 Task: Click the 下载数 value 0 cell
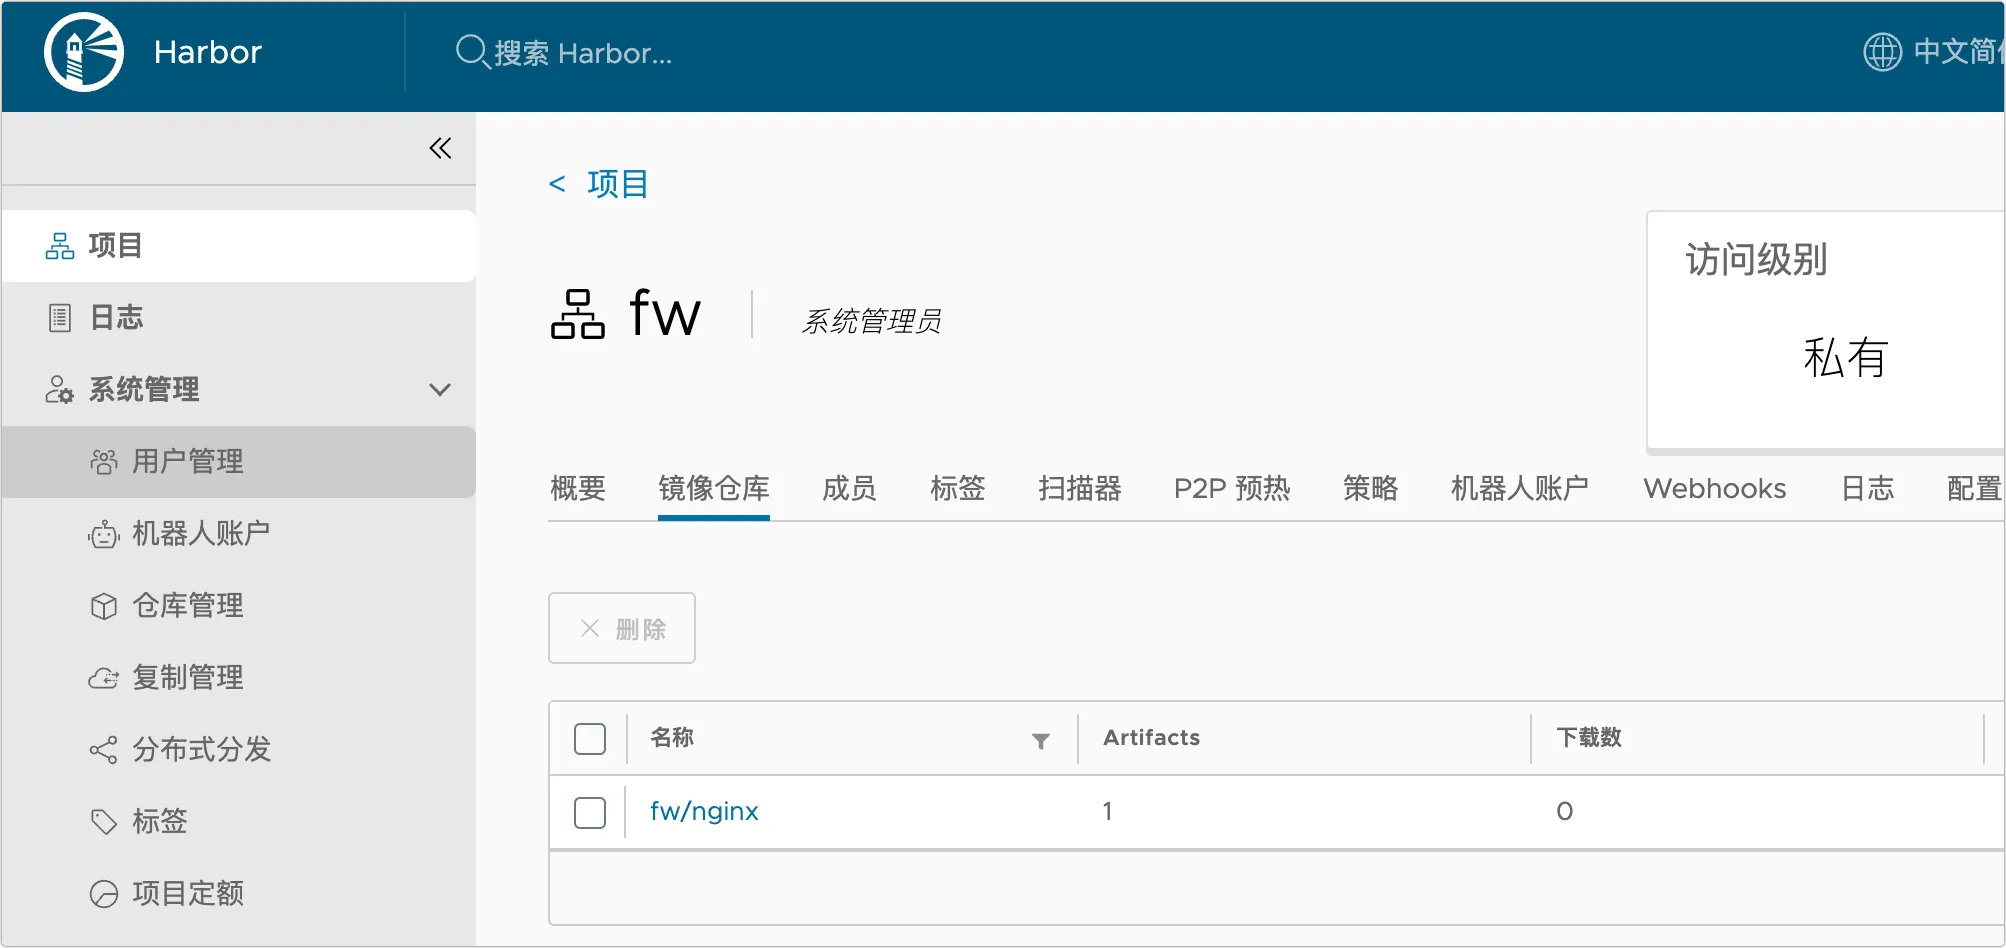click(1565, 811)
